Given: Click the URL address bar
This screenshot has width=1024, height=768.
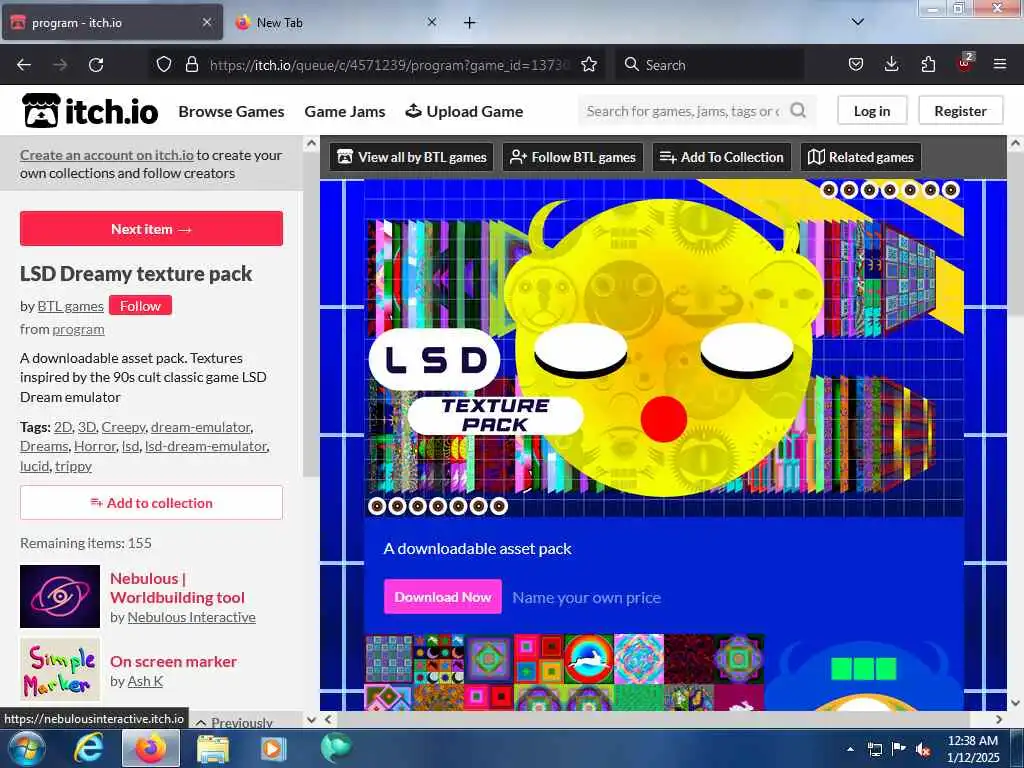Looking at the screenshot, I should click(389, 65).
